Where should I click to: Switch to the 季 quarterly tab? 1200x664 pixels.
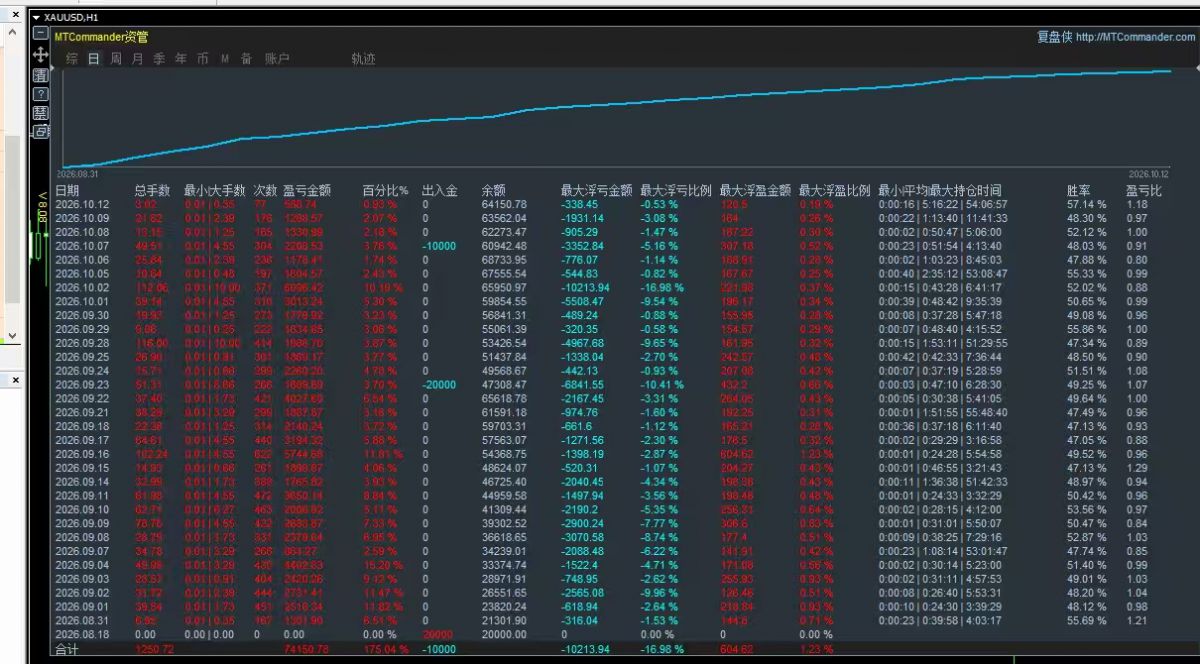click(x=159, y=59)
